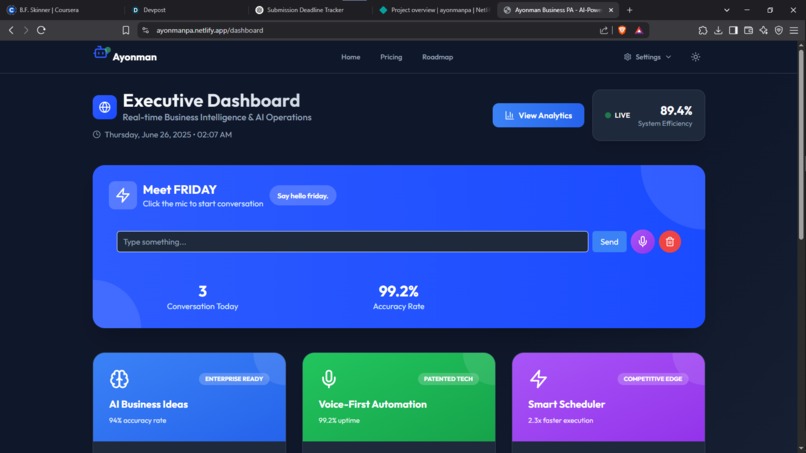Open the tab search chevron dropdown
806x453 pixels.
pyautogui.click(x=726, y=10)
